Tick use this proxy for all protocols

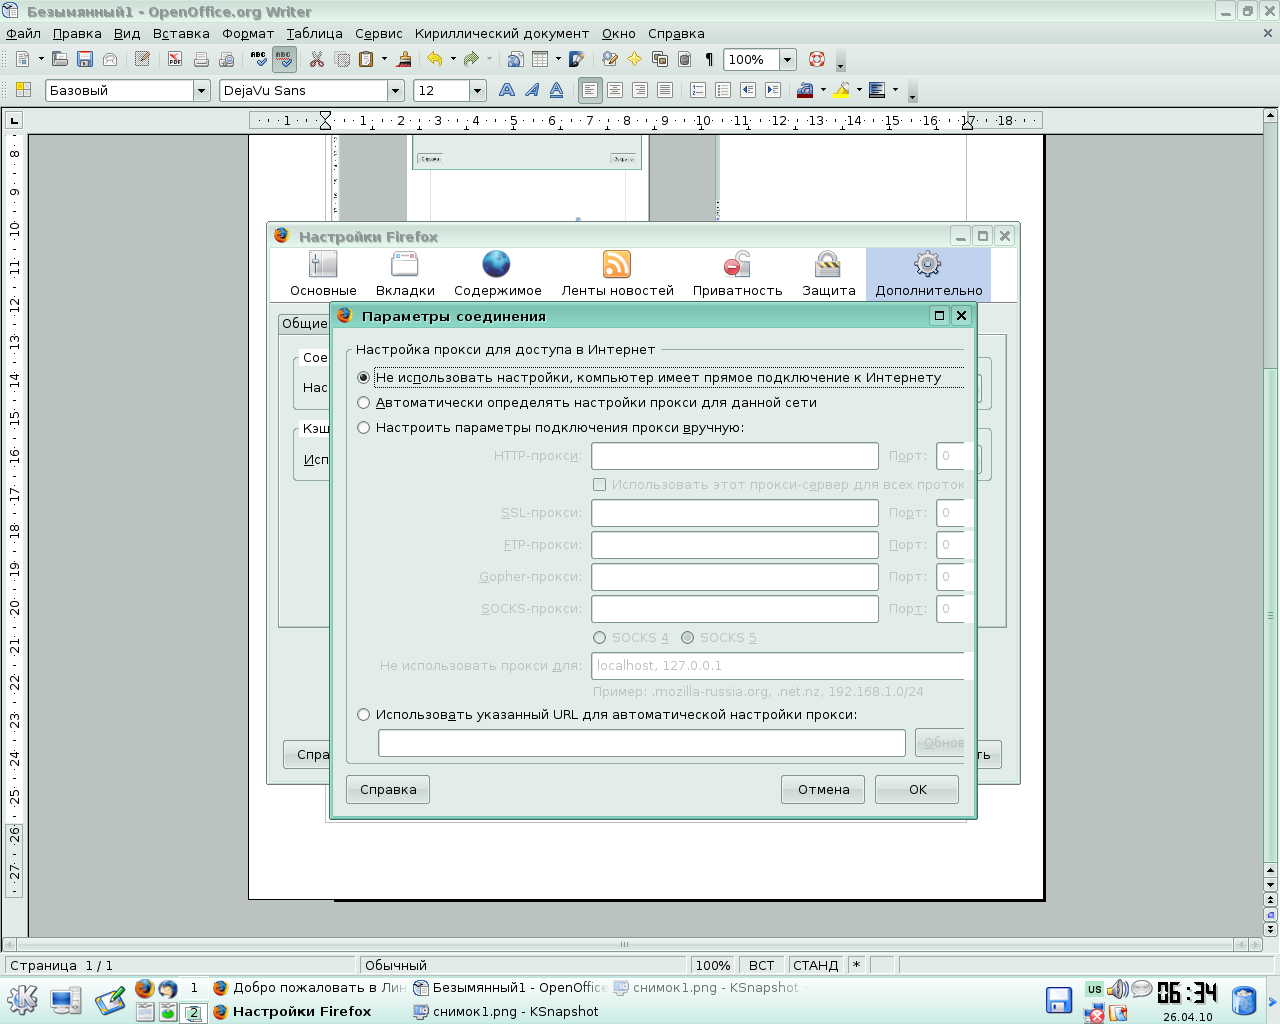pyautogui.click(x=600, y=485)
